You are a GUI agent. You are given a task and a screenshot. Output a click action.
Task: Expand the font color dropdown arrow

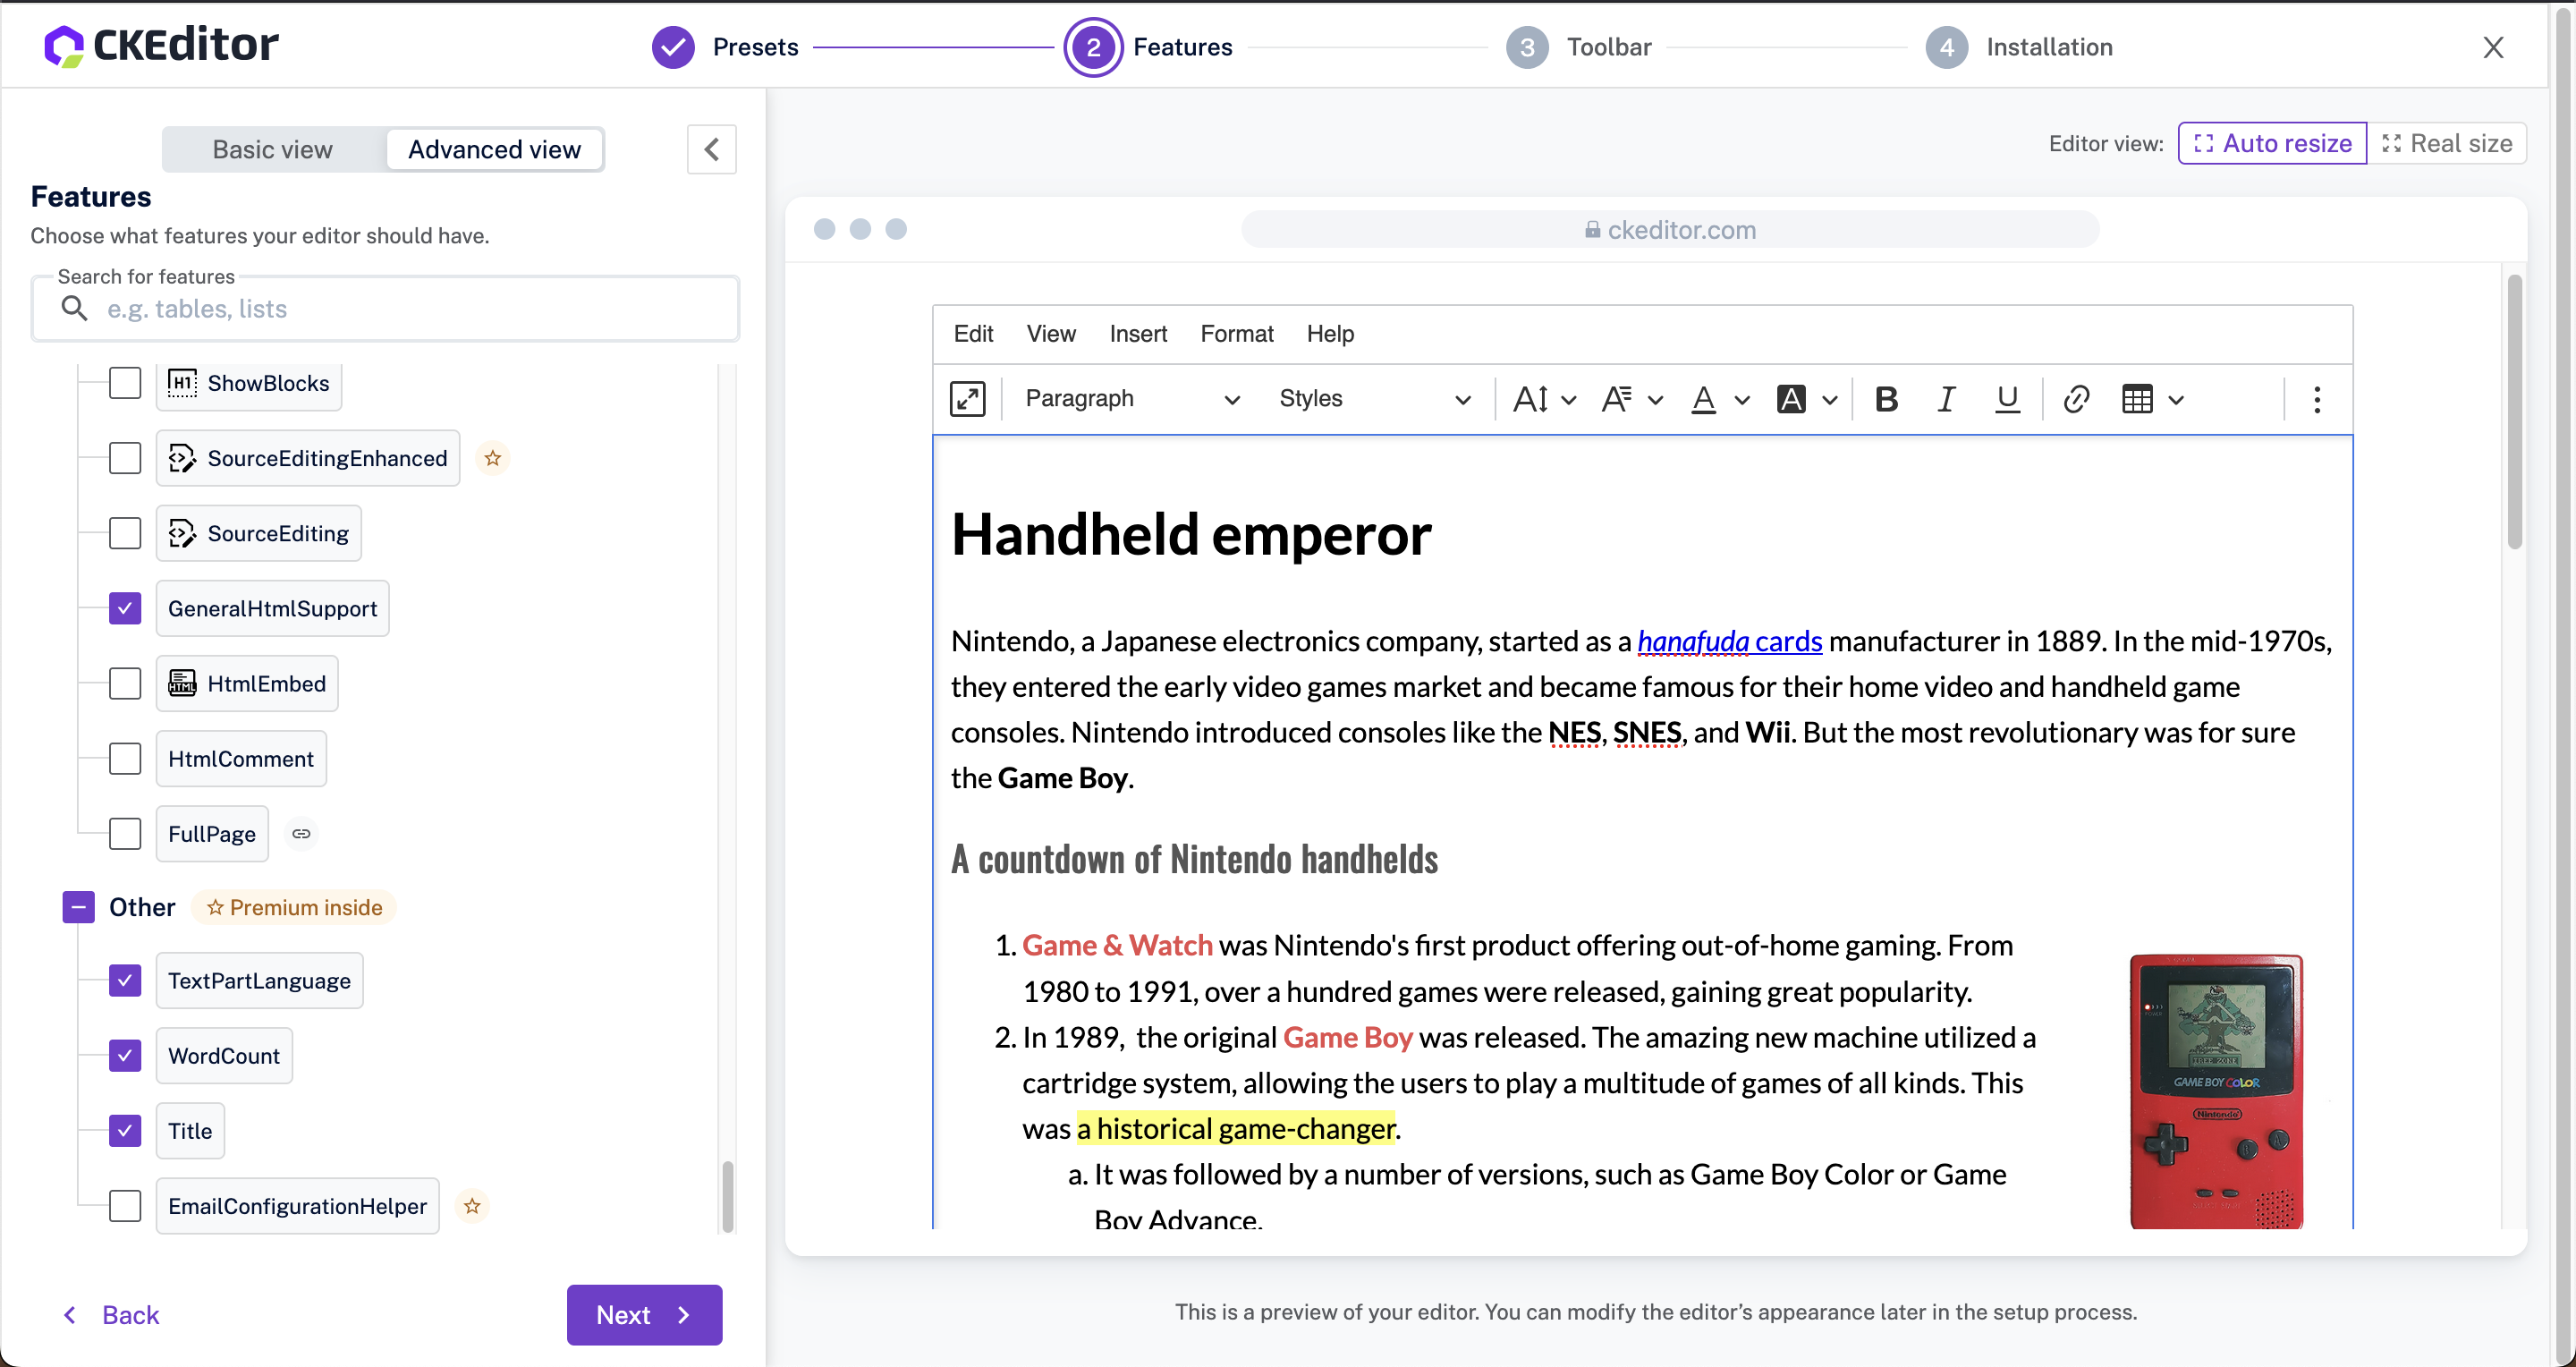point(1742,400)
